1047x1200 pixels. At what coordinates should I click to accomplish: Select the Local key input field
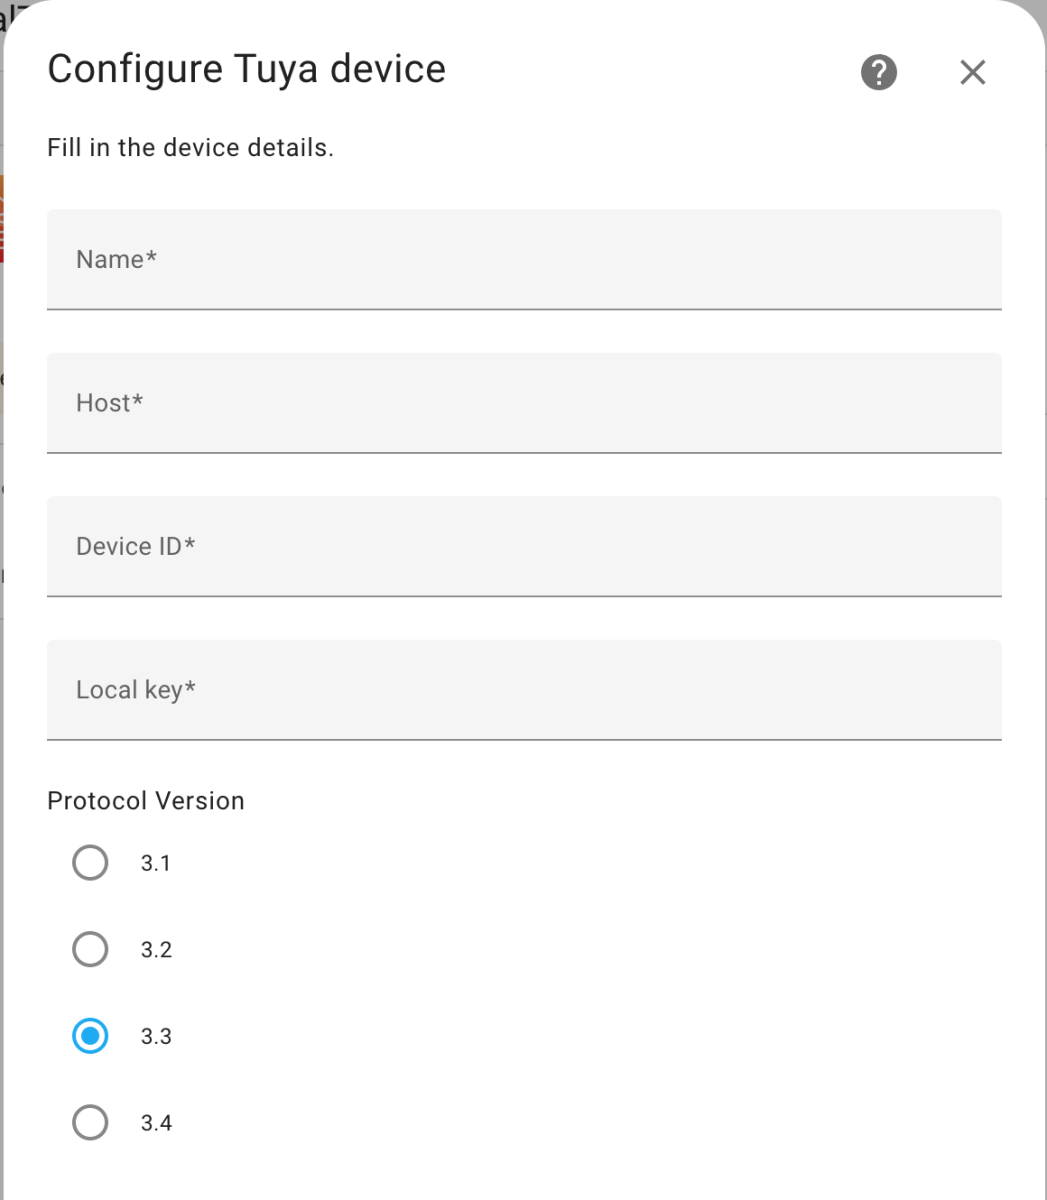524,690
